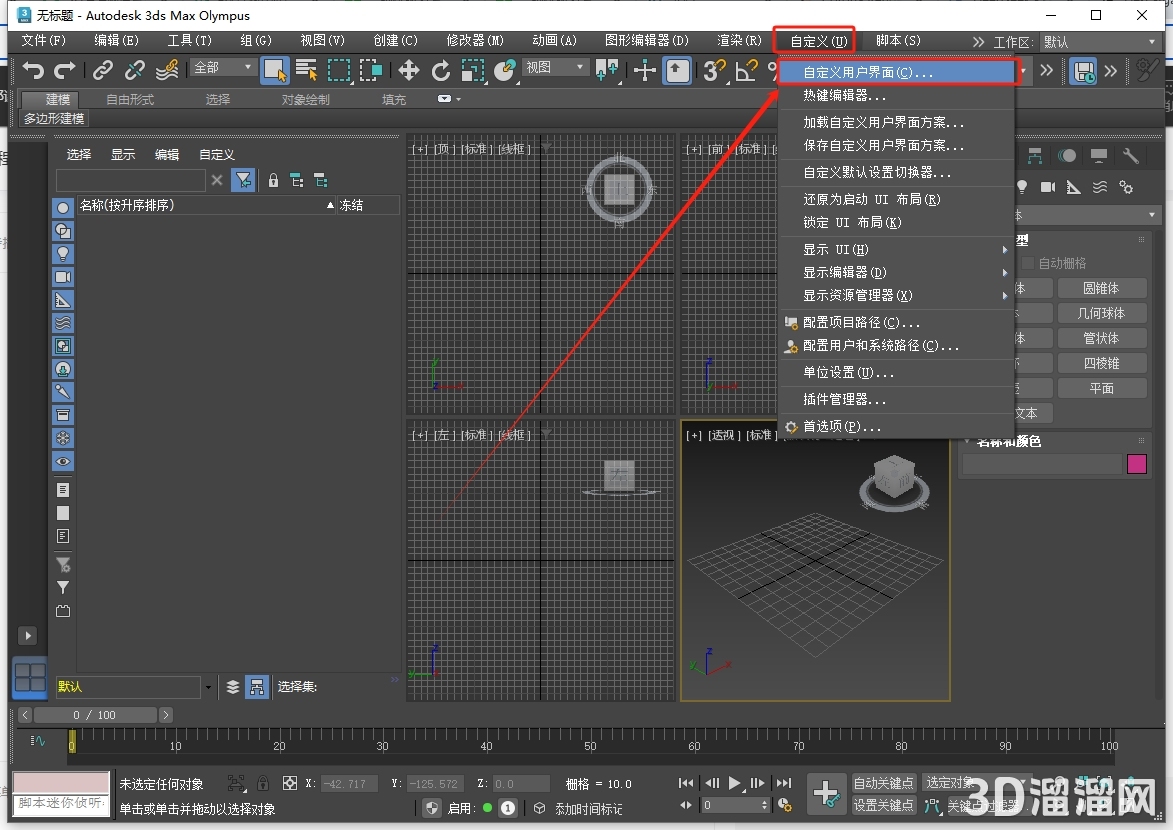
Task: Open 首选项(P)... preferences entry
Action: click(x=896, y=427)
